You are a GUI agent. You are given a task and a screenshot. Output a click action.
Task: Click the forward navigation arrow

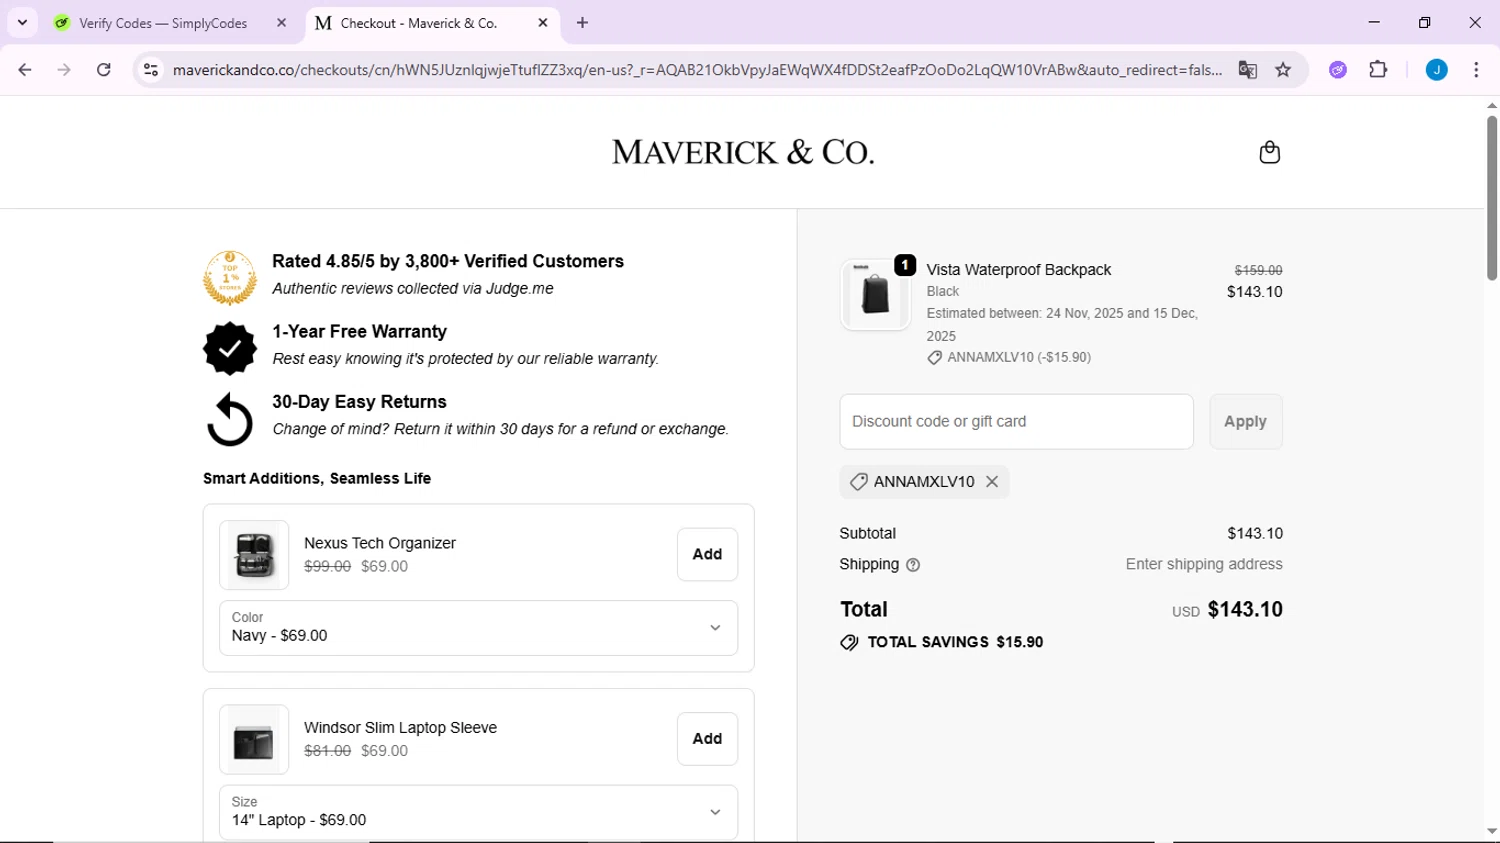(x=64, y=70)
